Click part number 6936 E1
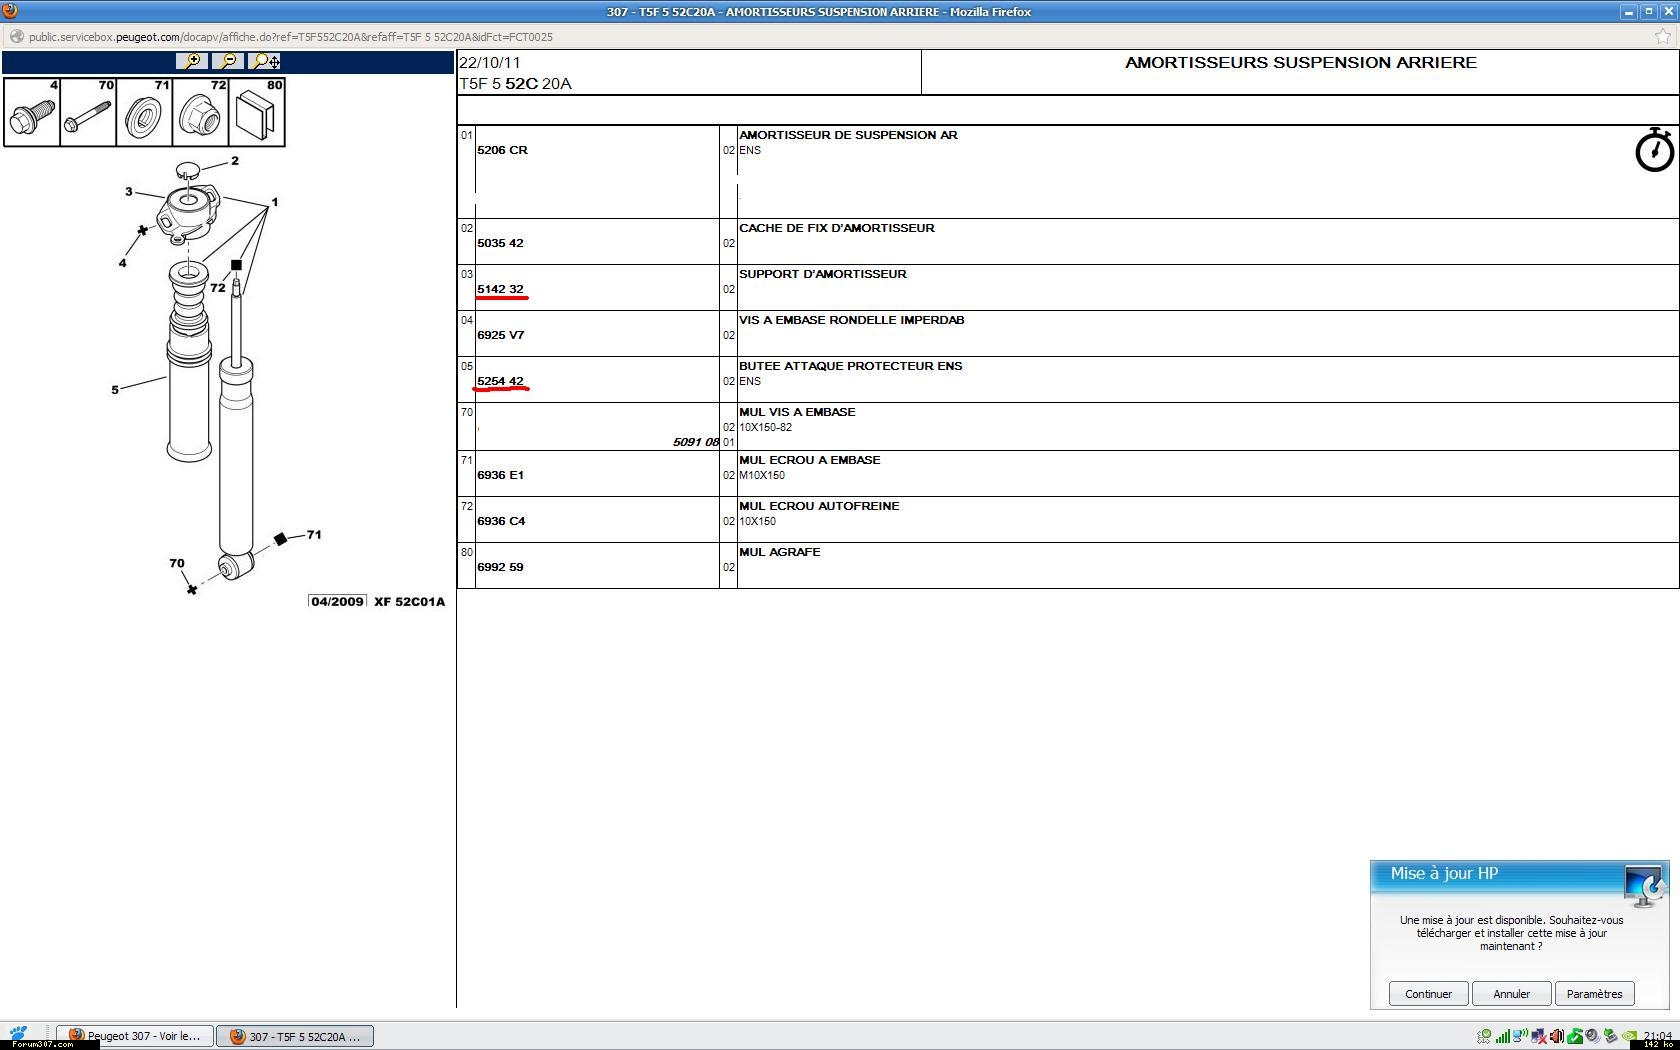This screenshot has width=1680, height=1050. (500, 475)
